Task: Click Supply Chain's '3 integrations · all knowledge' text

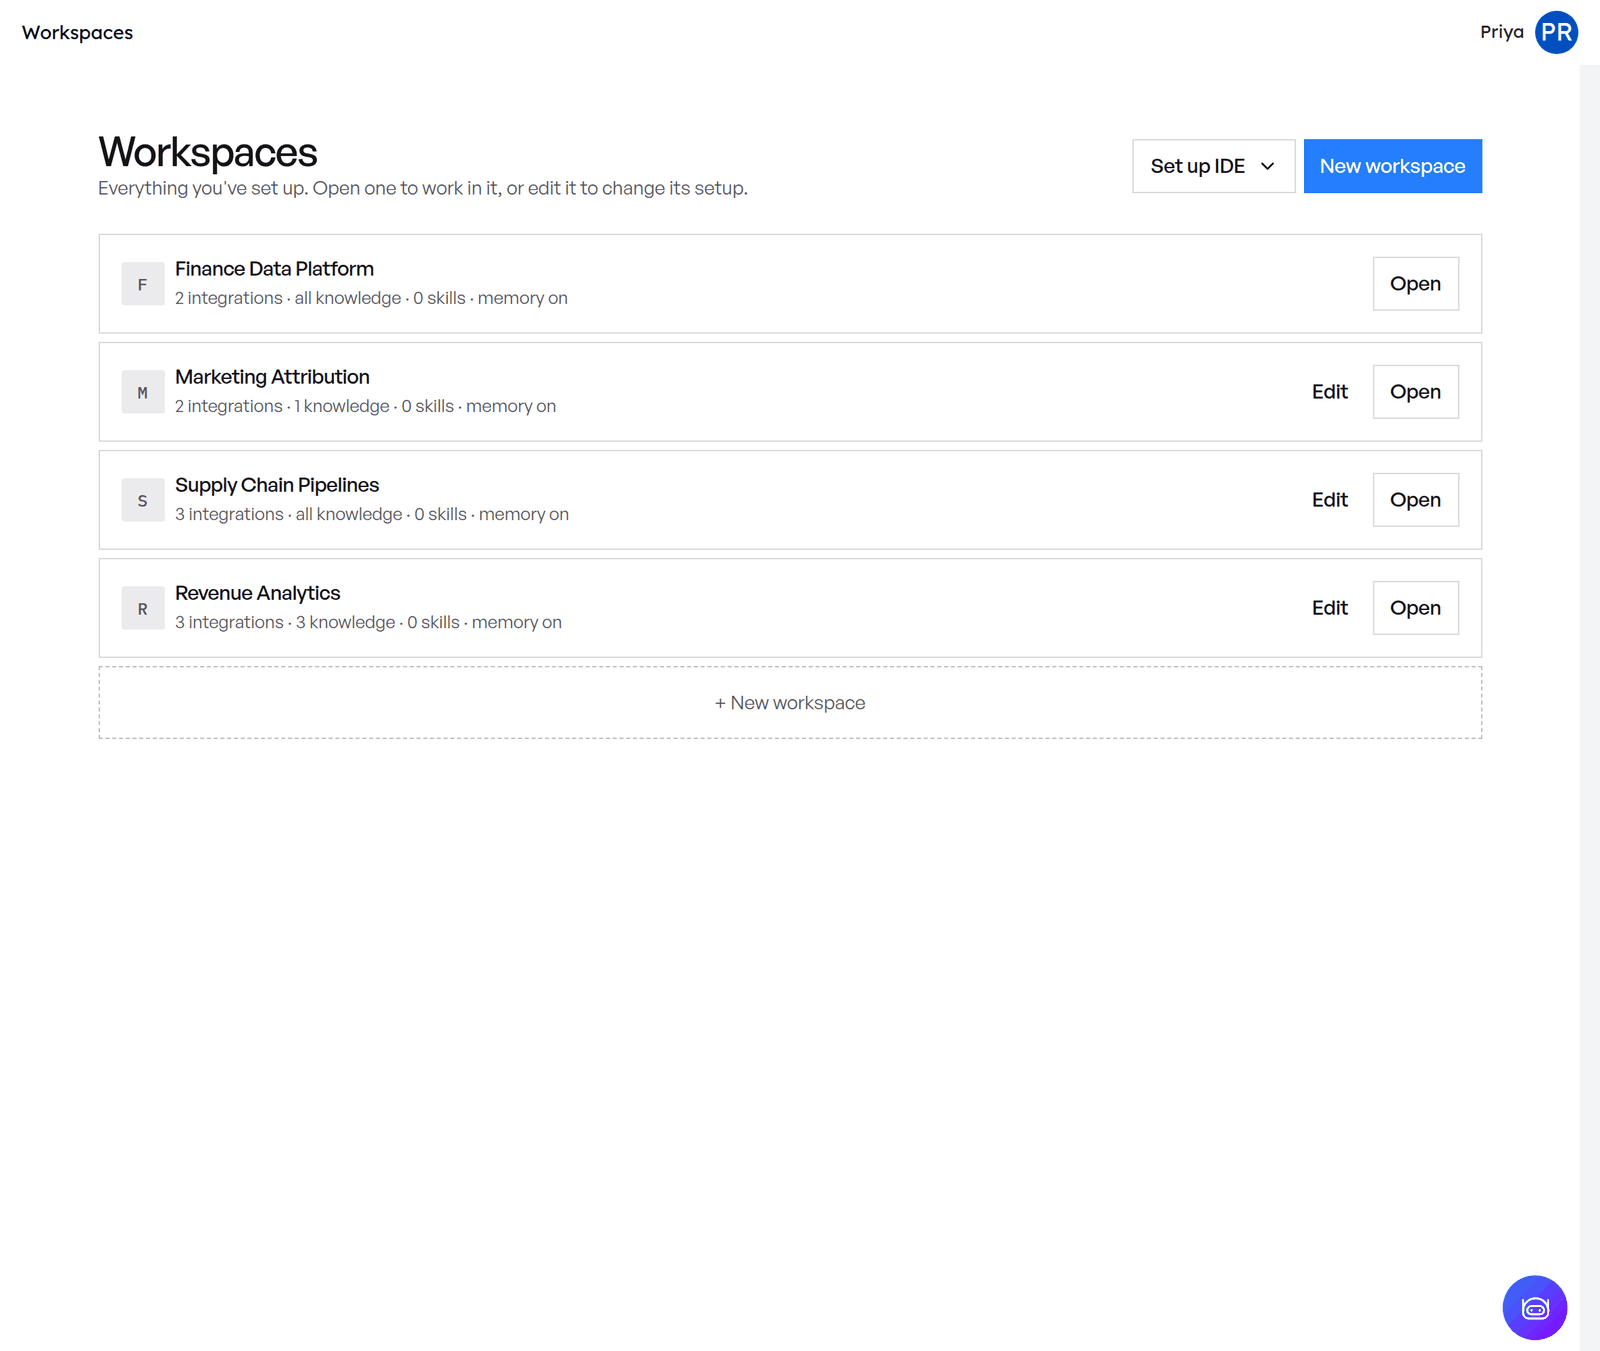Action: tap(372, 514)
